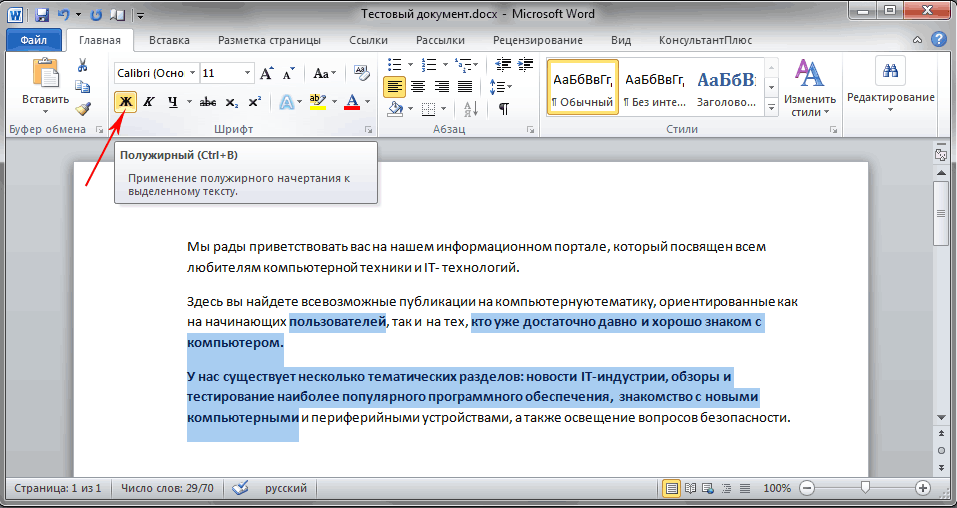
Task: Apply subscript formatting
Action: pos(232,103)
